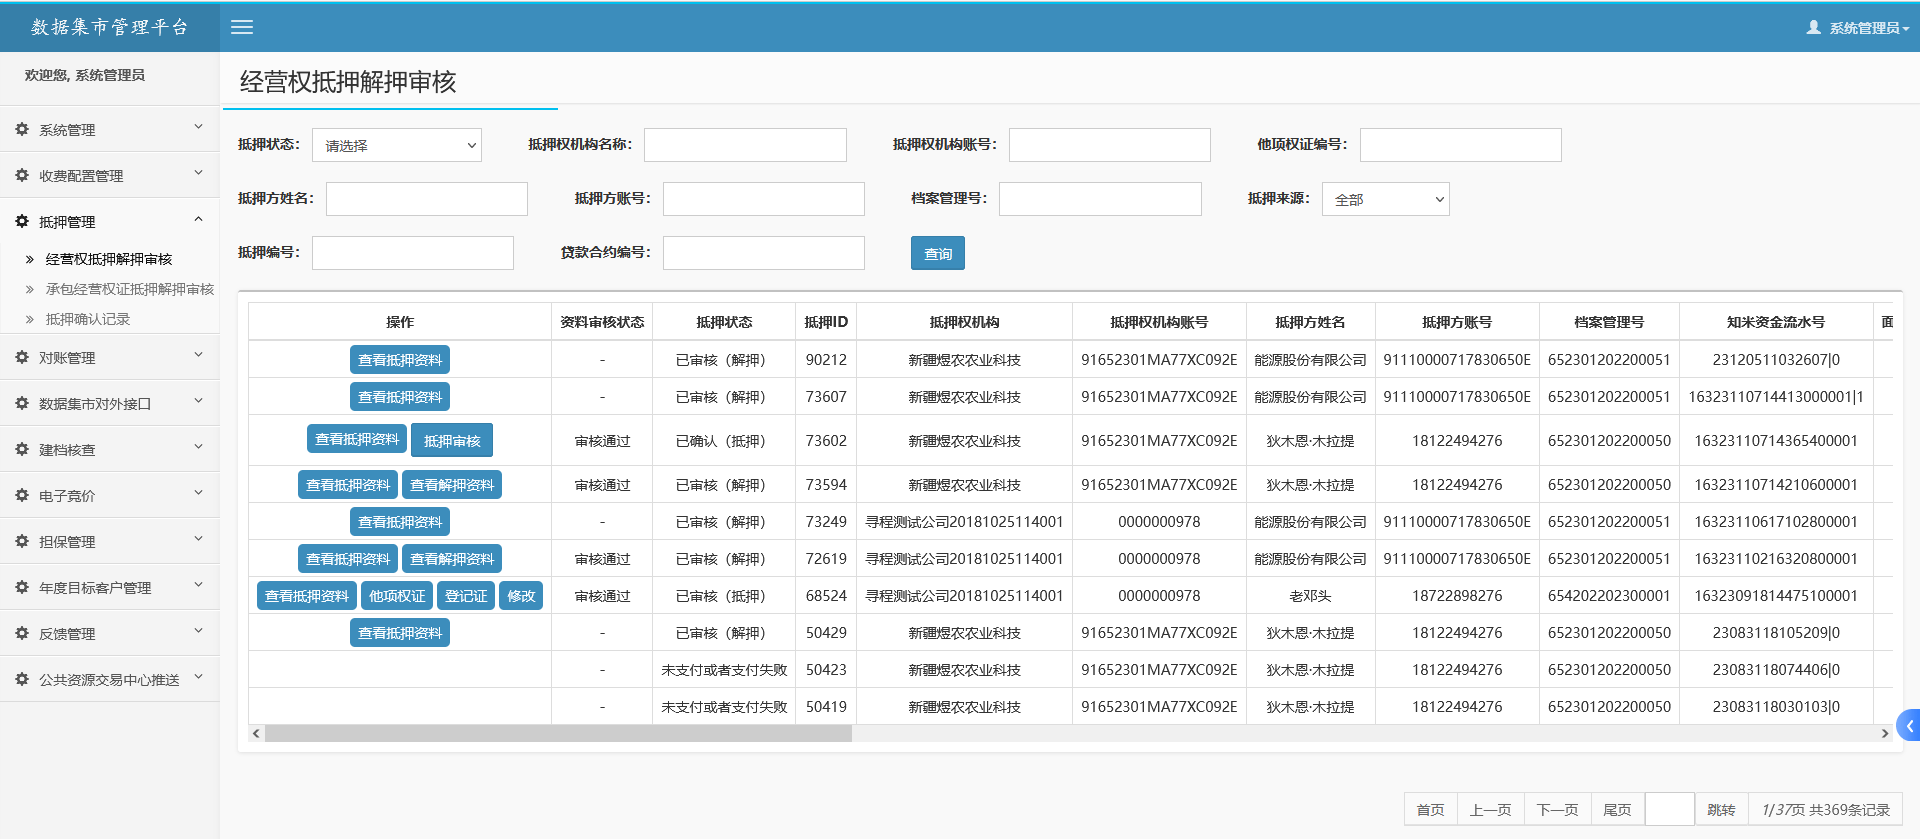Click 查看解押资料 for 抵押ID 72619
The image size is (1920, 839).
452,559
